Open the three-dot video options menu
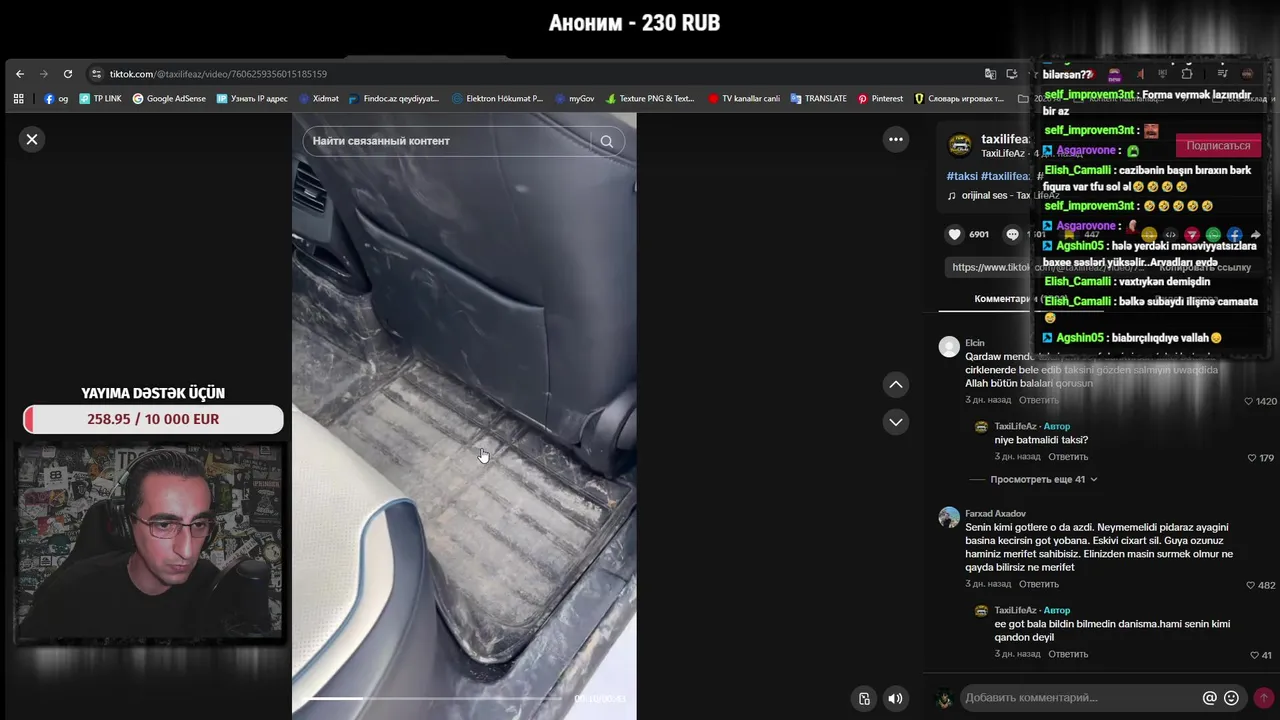Screen dimensions: 1280x720 click(x=896, y=140)
